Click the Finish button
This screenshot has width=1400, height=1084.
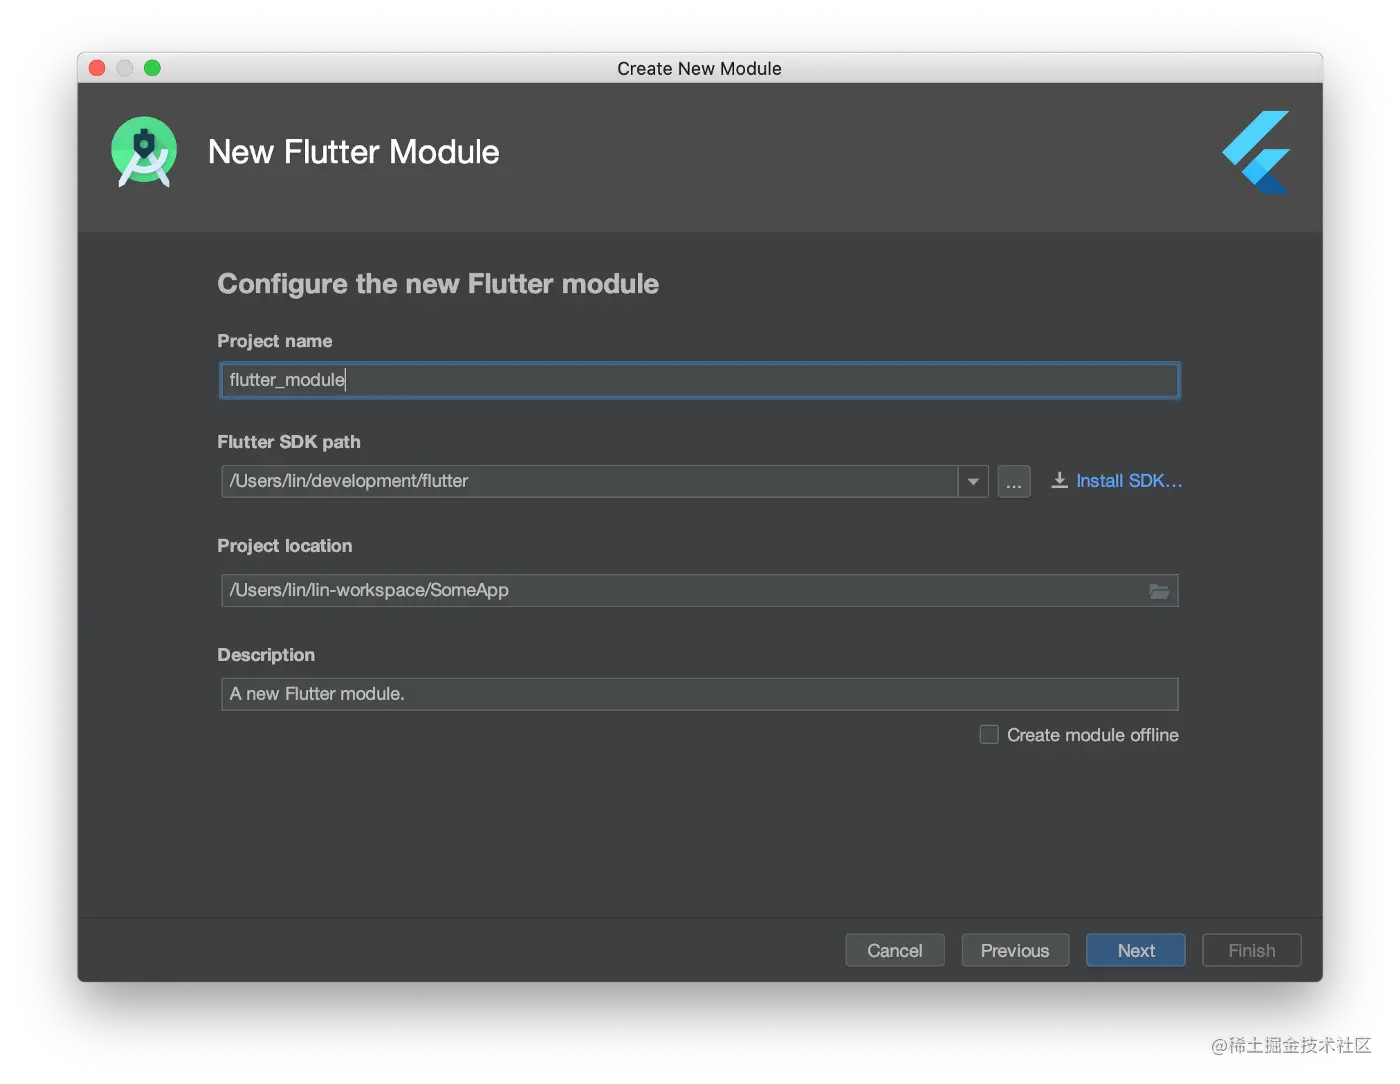click(1251, 950)
